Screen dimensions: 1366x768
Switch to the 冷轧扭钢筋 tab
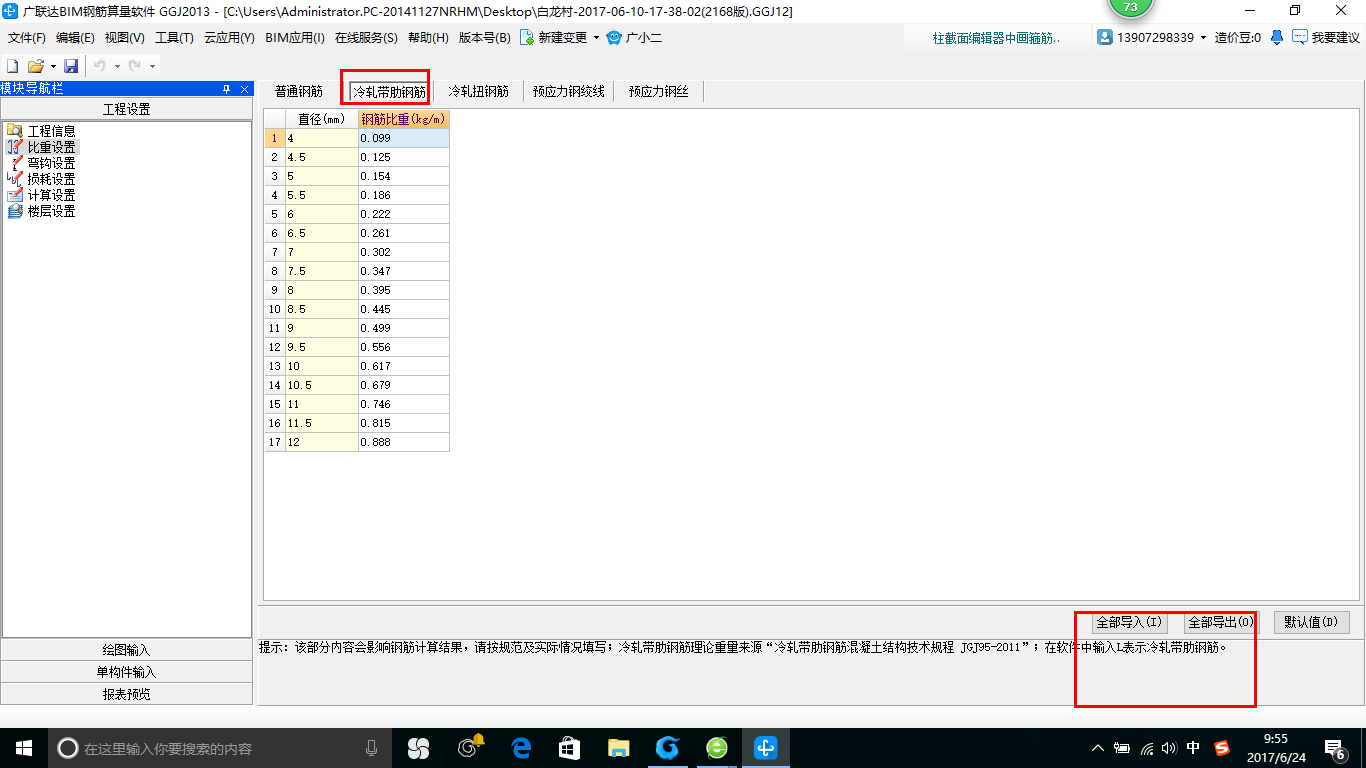pos(478,91)
